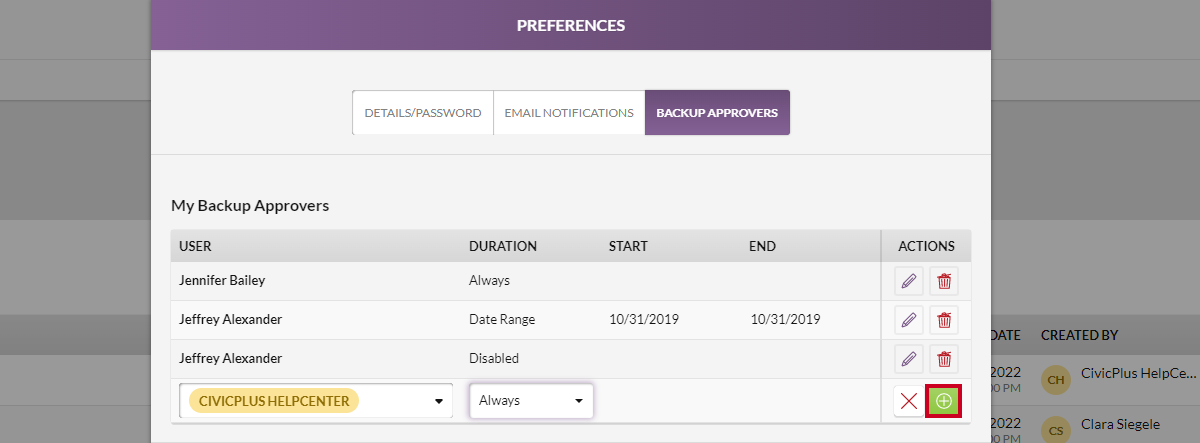Switch to the Details/Password tab
Screen dimensions: 1200x443
coord(423,113)
